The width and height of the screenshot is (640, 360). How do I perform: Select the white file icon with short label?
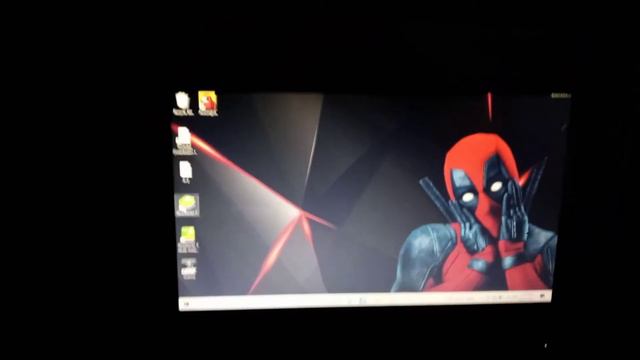coord(186,171)
